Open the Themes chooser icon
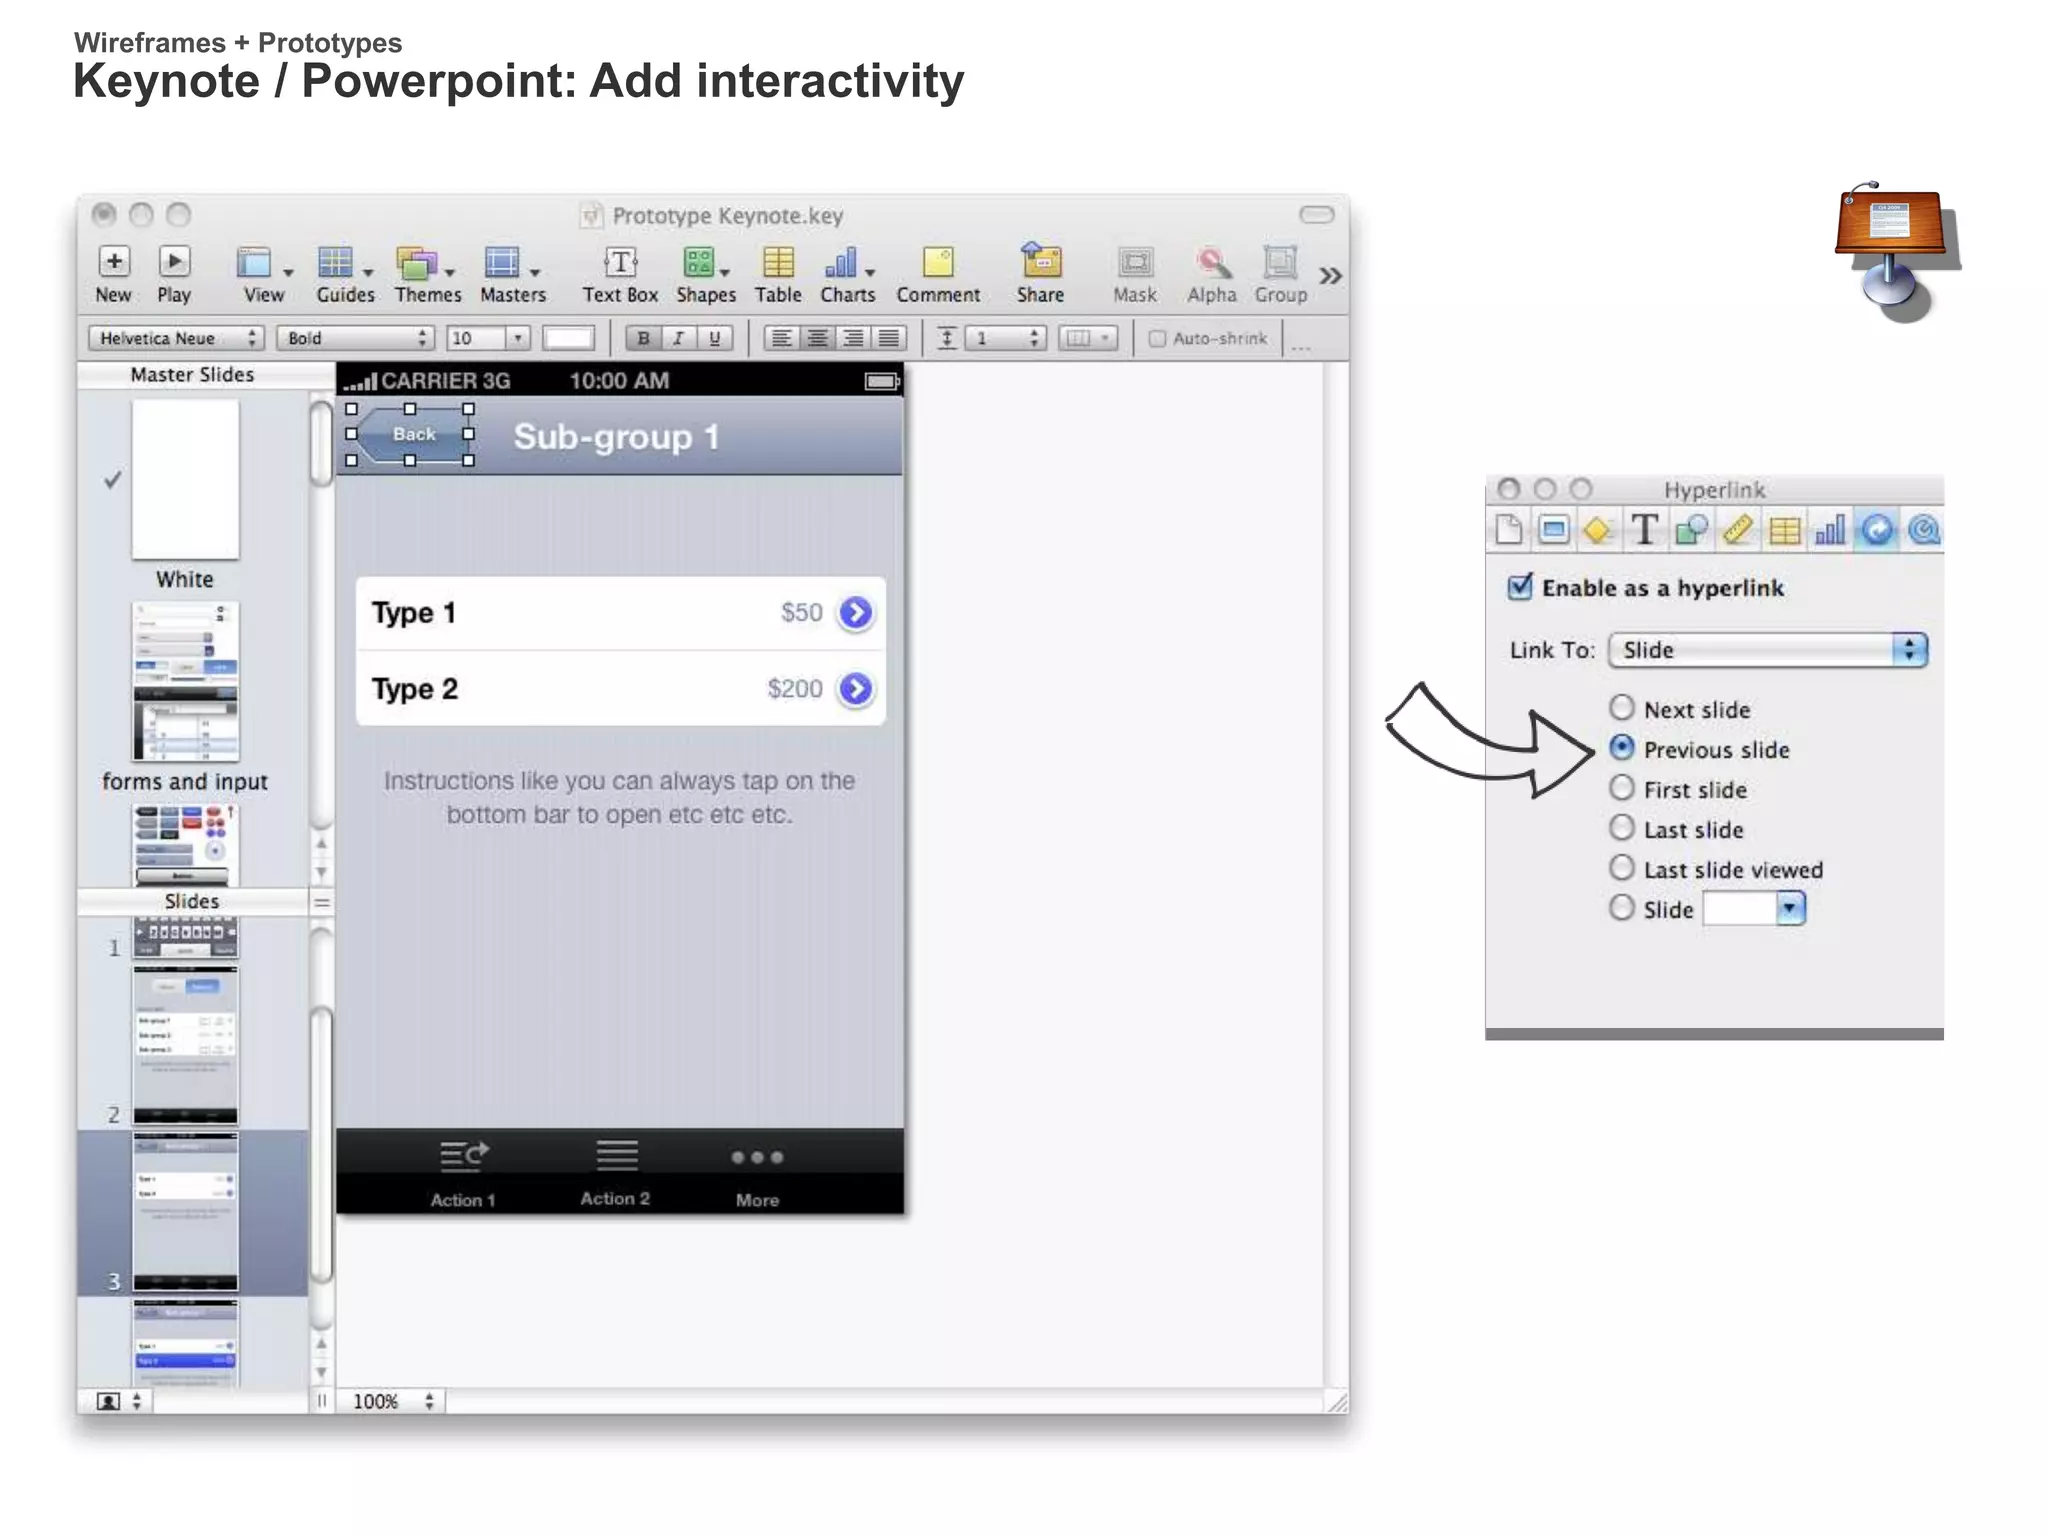This screenshot has width=2048, height=1536. coord(417,263)
